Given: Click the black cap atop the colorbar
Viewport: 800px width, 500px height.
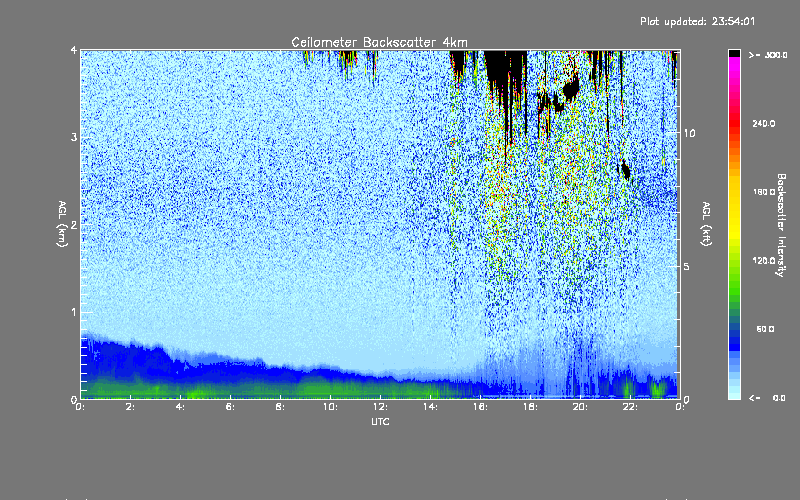Looking at the screenshot, I should pyautogui.click(x=734, y=53).
